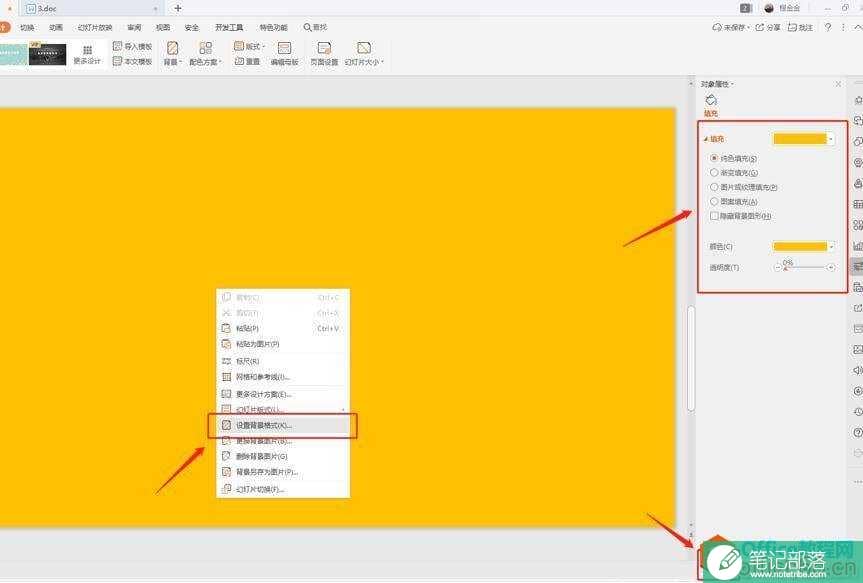
Task: Choose 标尺(R) (ruler) in context menu
Action: pos(283,361)
